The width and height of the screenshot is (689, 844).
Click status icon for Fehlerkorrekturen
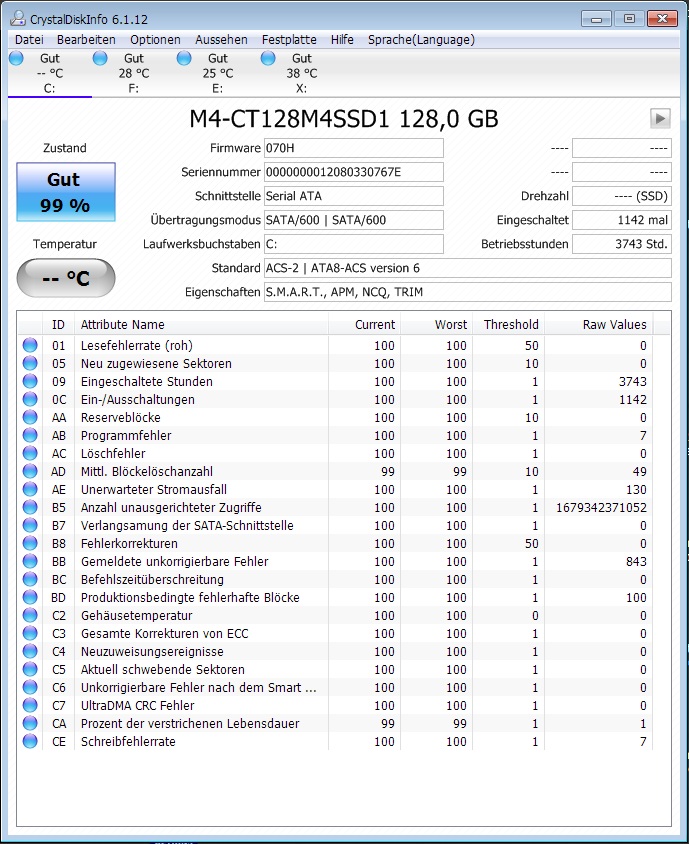pos(30,543)
